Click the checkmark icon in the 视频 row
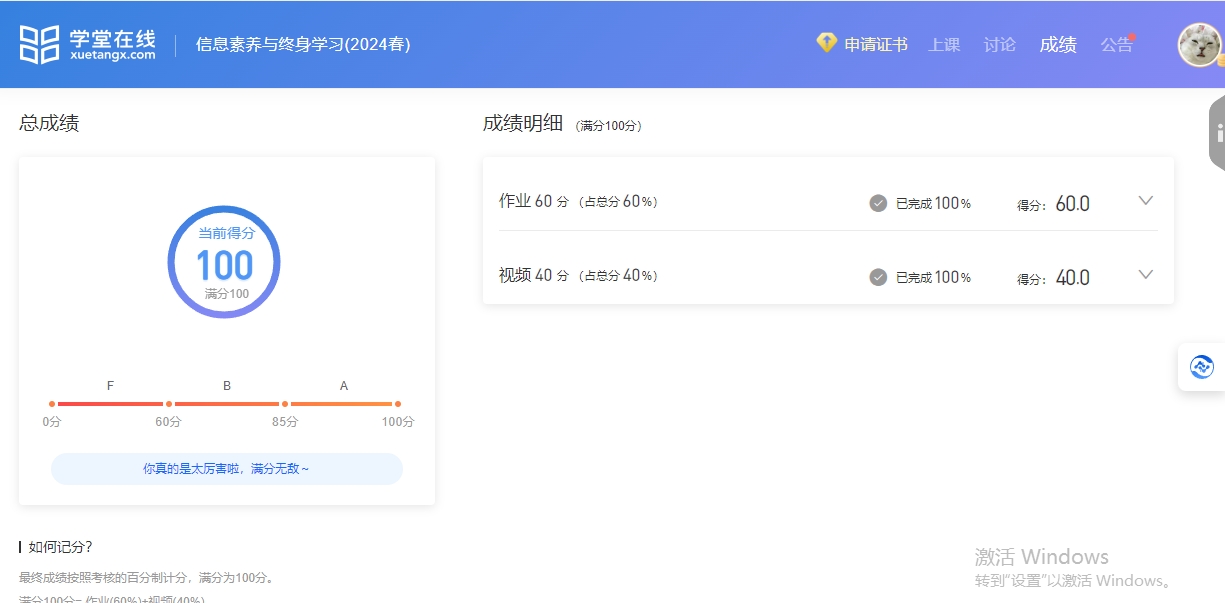The image size is (1225, 603). (878, 277)
